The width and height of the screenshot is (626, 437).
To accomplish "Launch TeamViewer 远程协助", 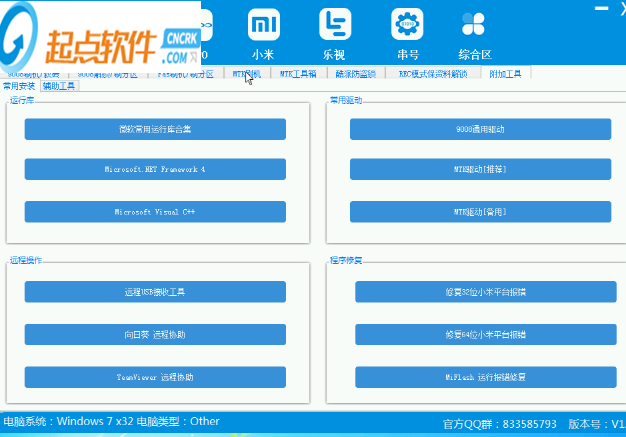I will coord(155,377).
